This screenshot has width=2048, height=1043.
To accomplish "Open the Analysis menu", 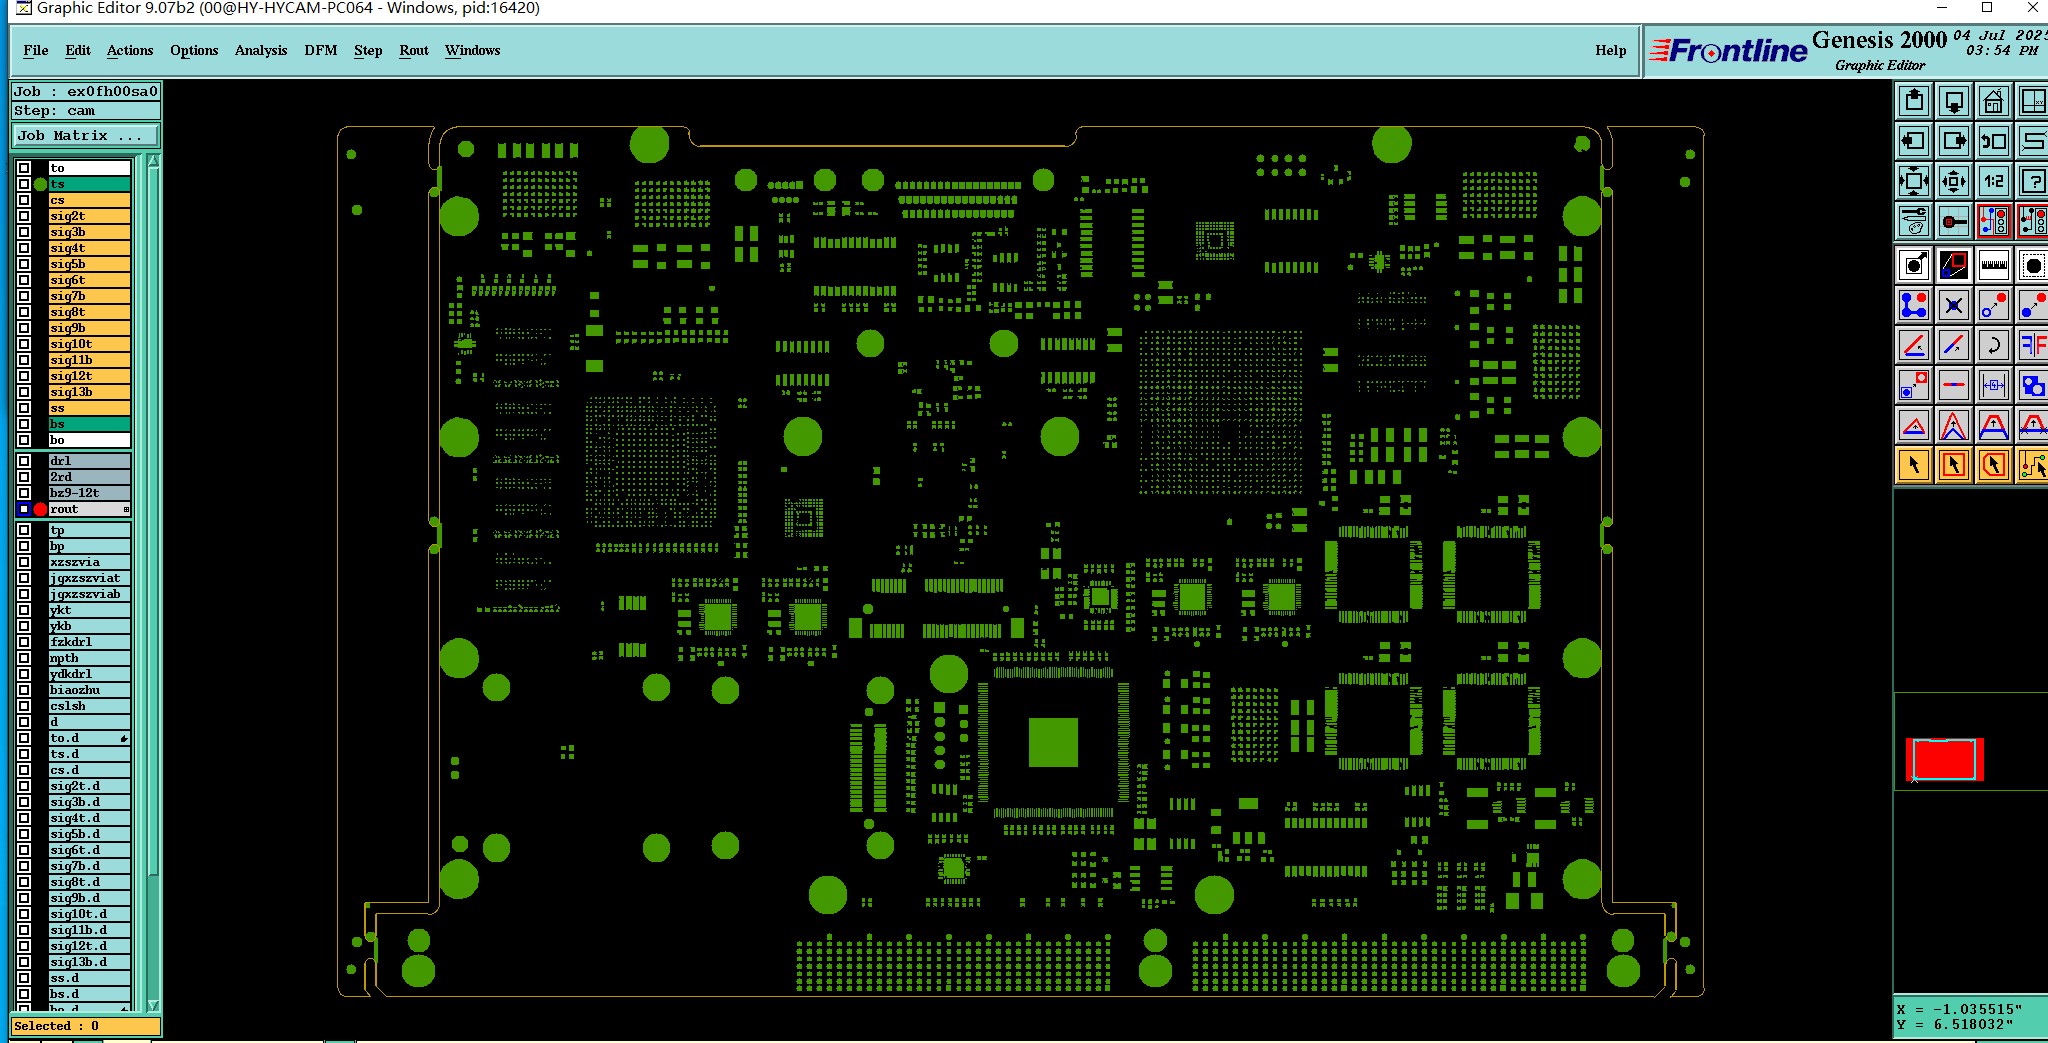I will 261,50.
